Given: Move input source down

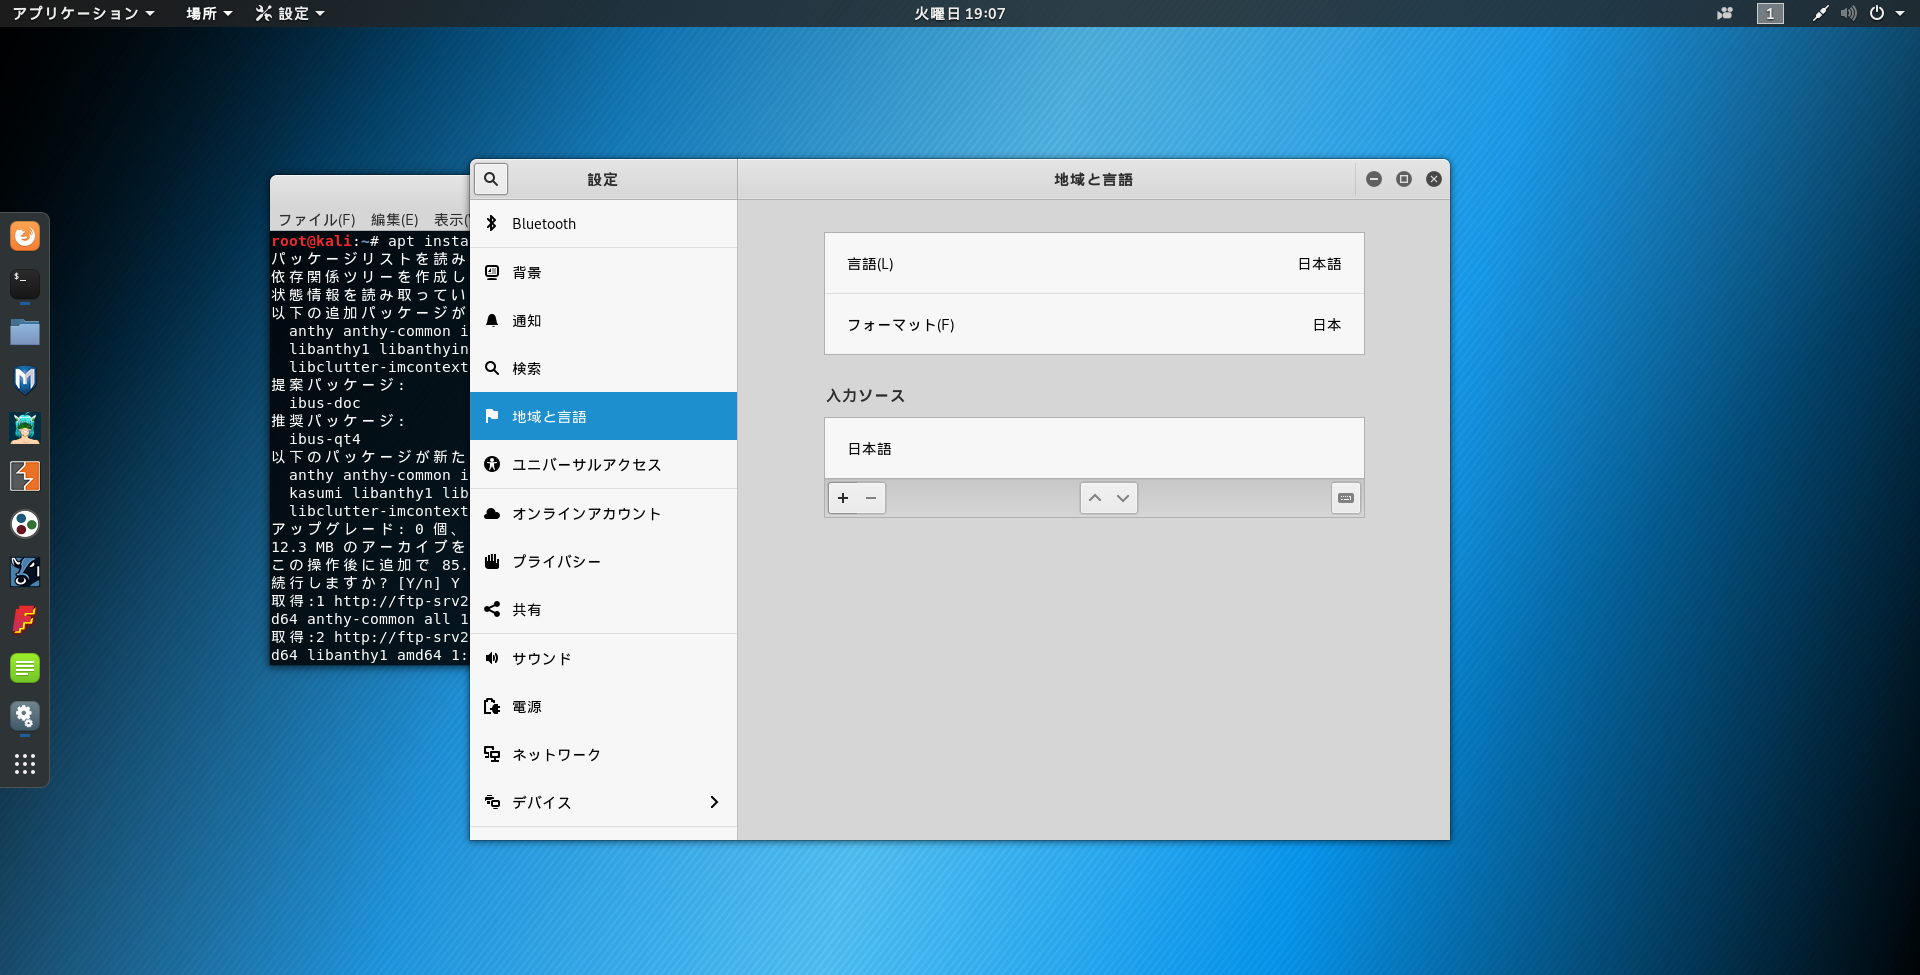Looking at the screenshot, I should [x=1123, y=498].
